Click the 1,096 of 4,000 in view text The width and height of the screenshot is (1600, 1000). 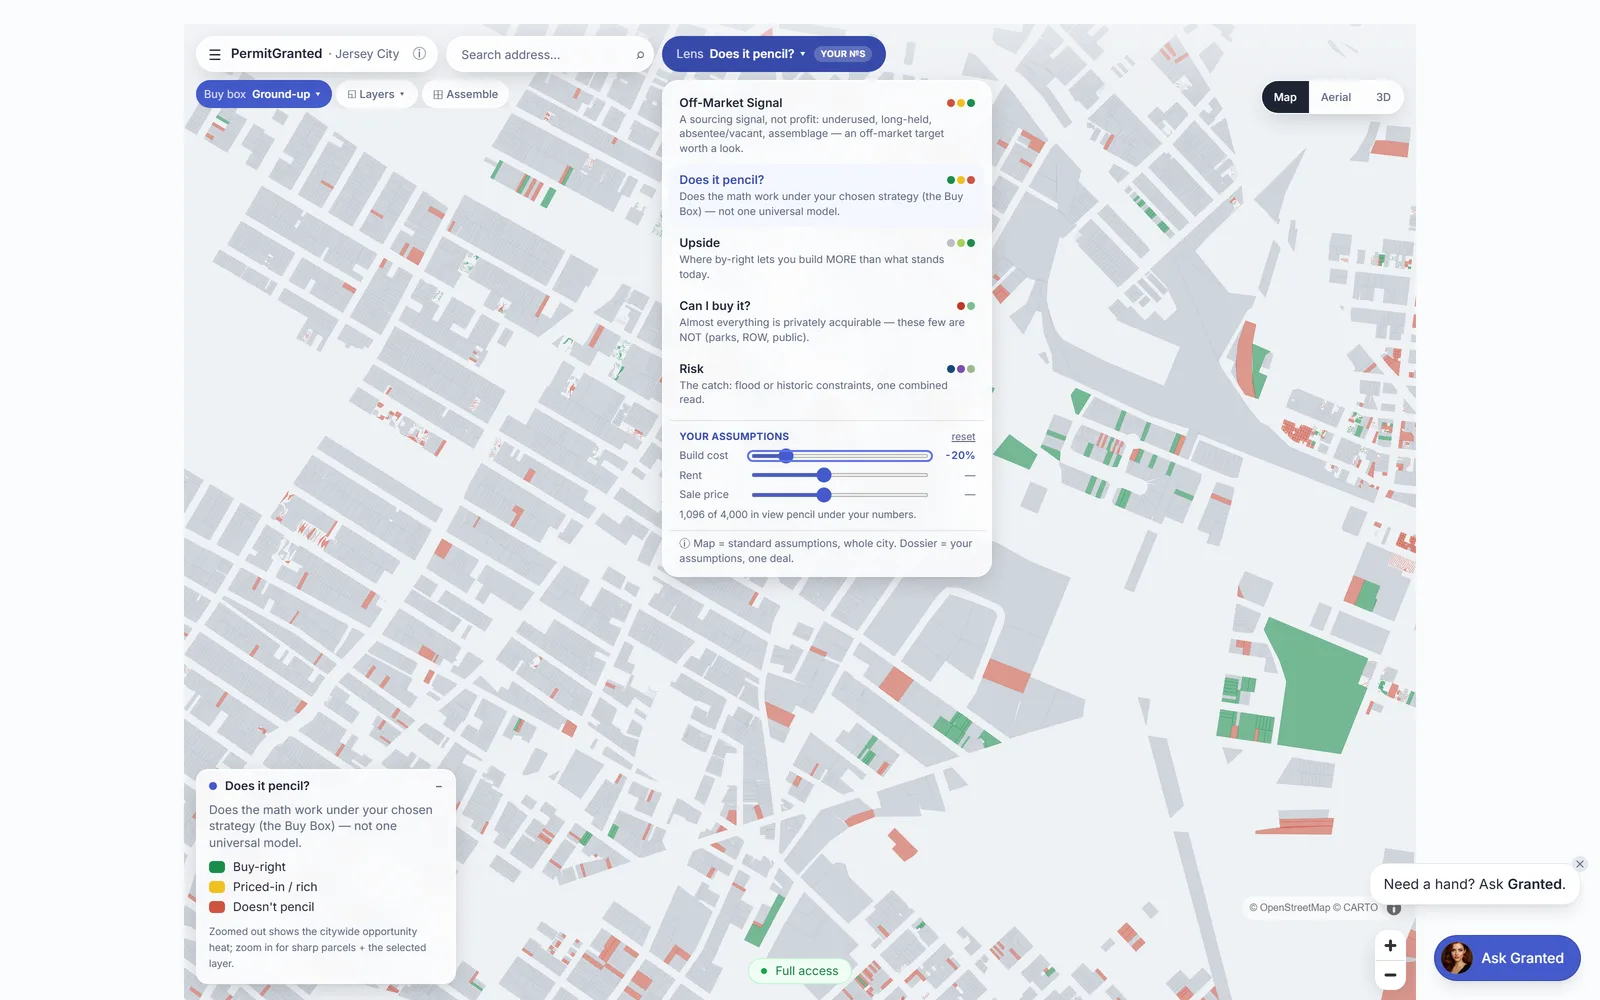[x=797, y=515]
